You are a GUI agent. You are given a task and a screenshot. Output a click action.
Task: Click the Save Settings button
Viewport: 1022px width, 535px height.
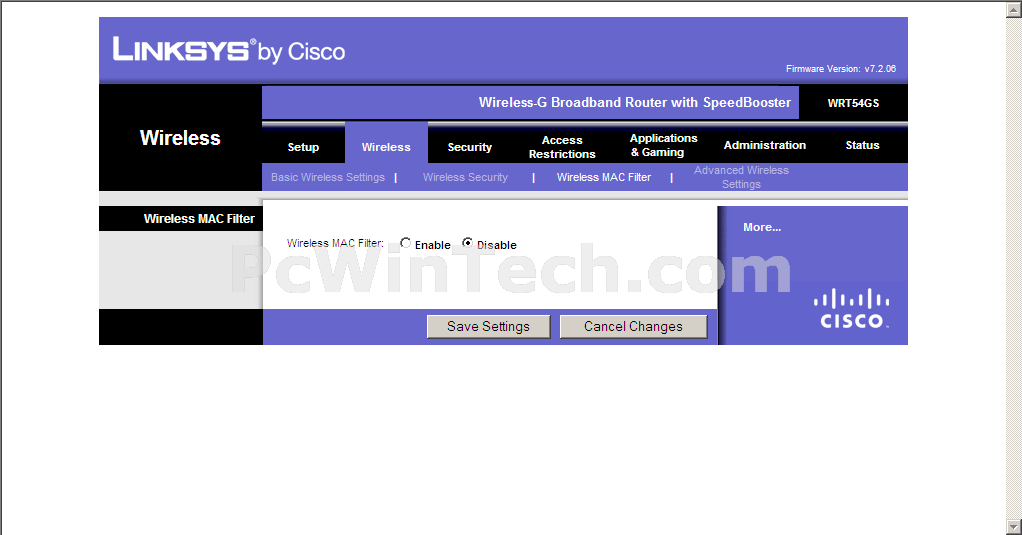click(488, 326)
